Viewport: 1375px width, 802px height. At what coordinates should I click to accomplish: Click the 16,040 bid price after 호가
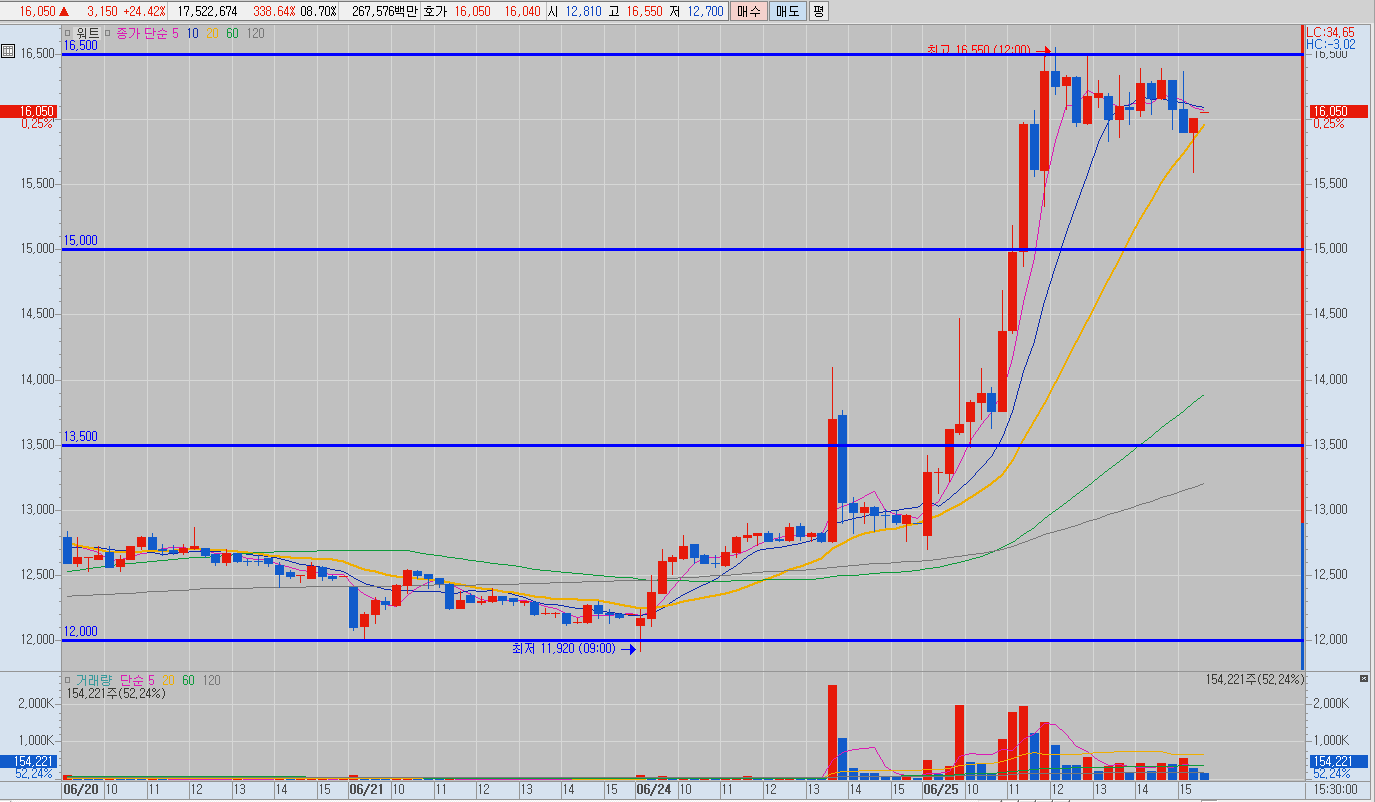point(523,11)
